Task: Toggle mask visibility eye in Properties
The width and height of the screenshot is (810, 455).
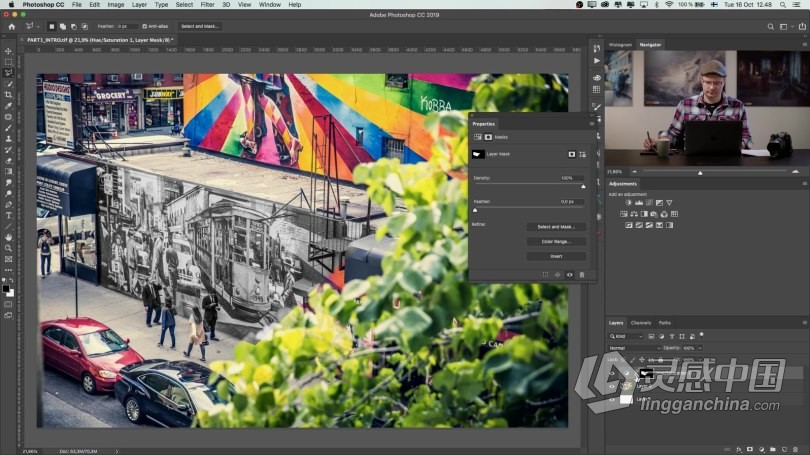Action: 570,275
